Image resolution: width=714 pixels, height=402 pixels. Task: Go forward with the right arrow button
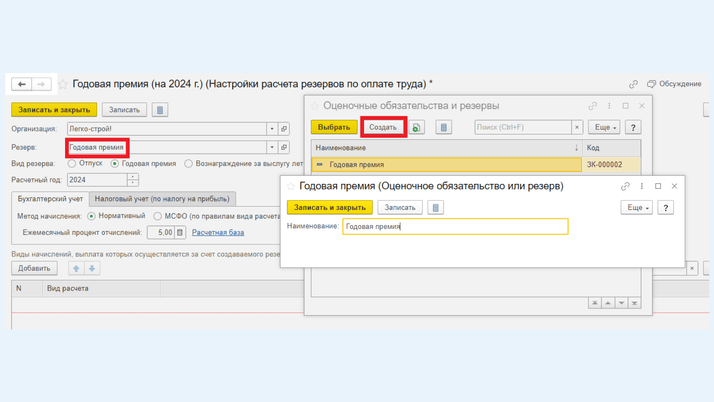tap(41, 84)
